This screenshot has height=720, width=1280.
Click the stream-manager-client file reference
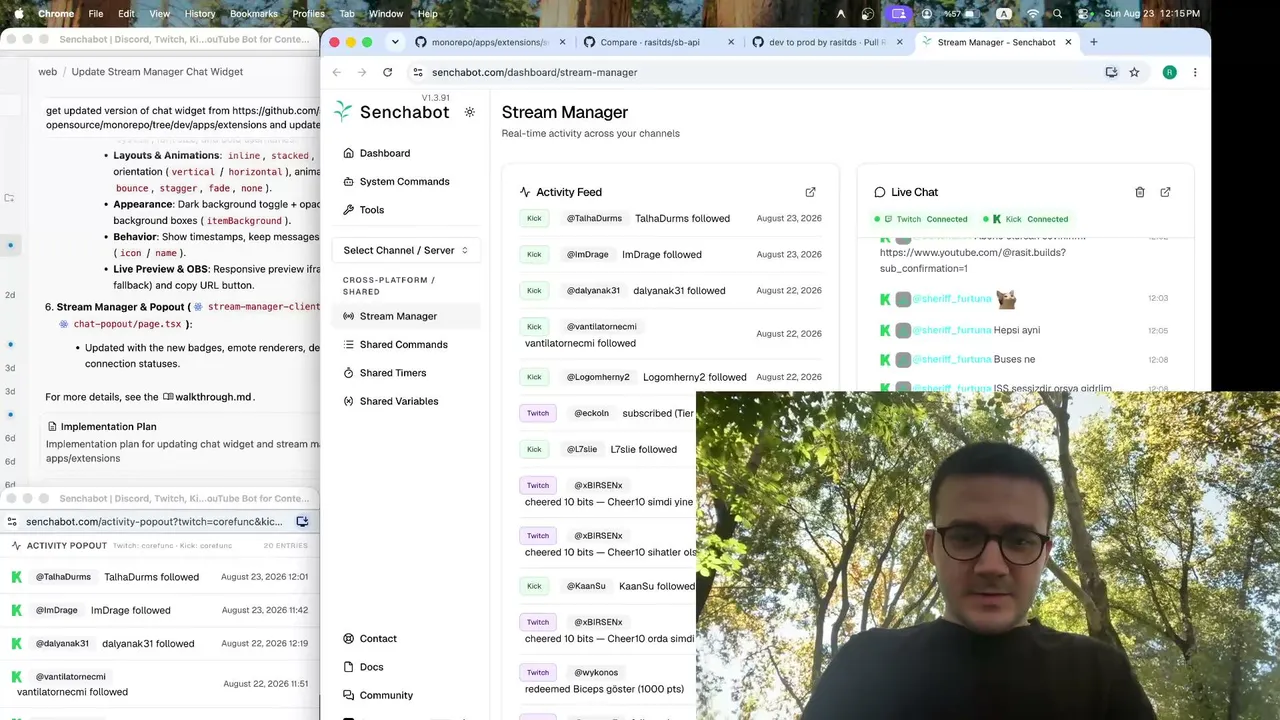tap(256, 307)
